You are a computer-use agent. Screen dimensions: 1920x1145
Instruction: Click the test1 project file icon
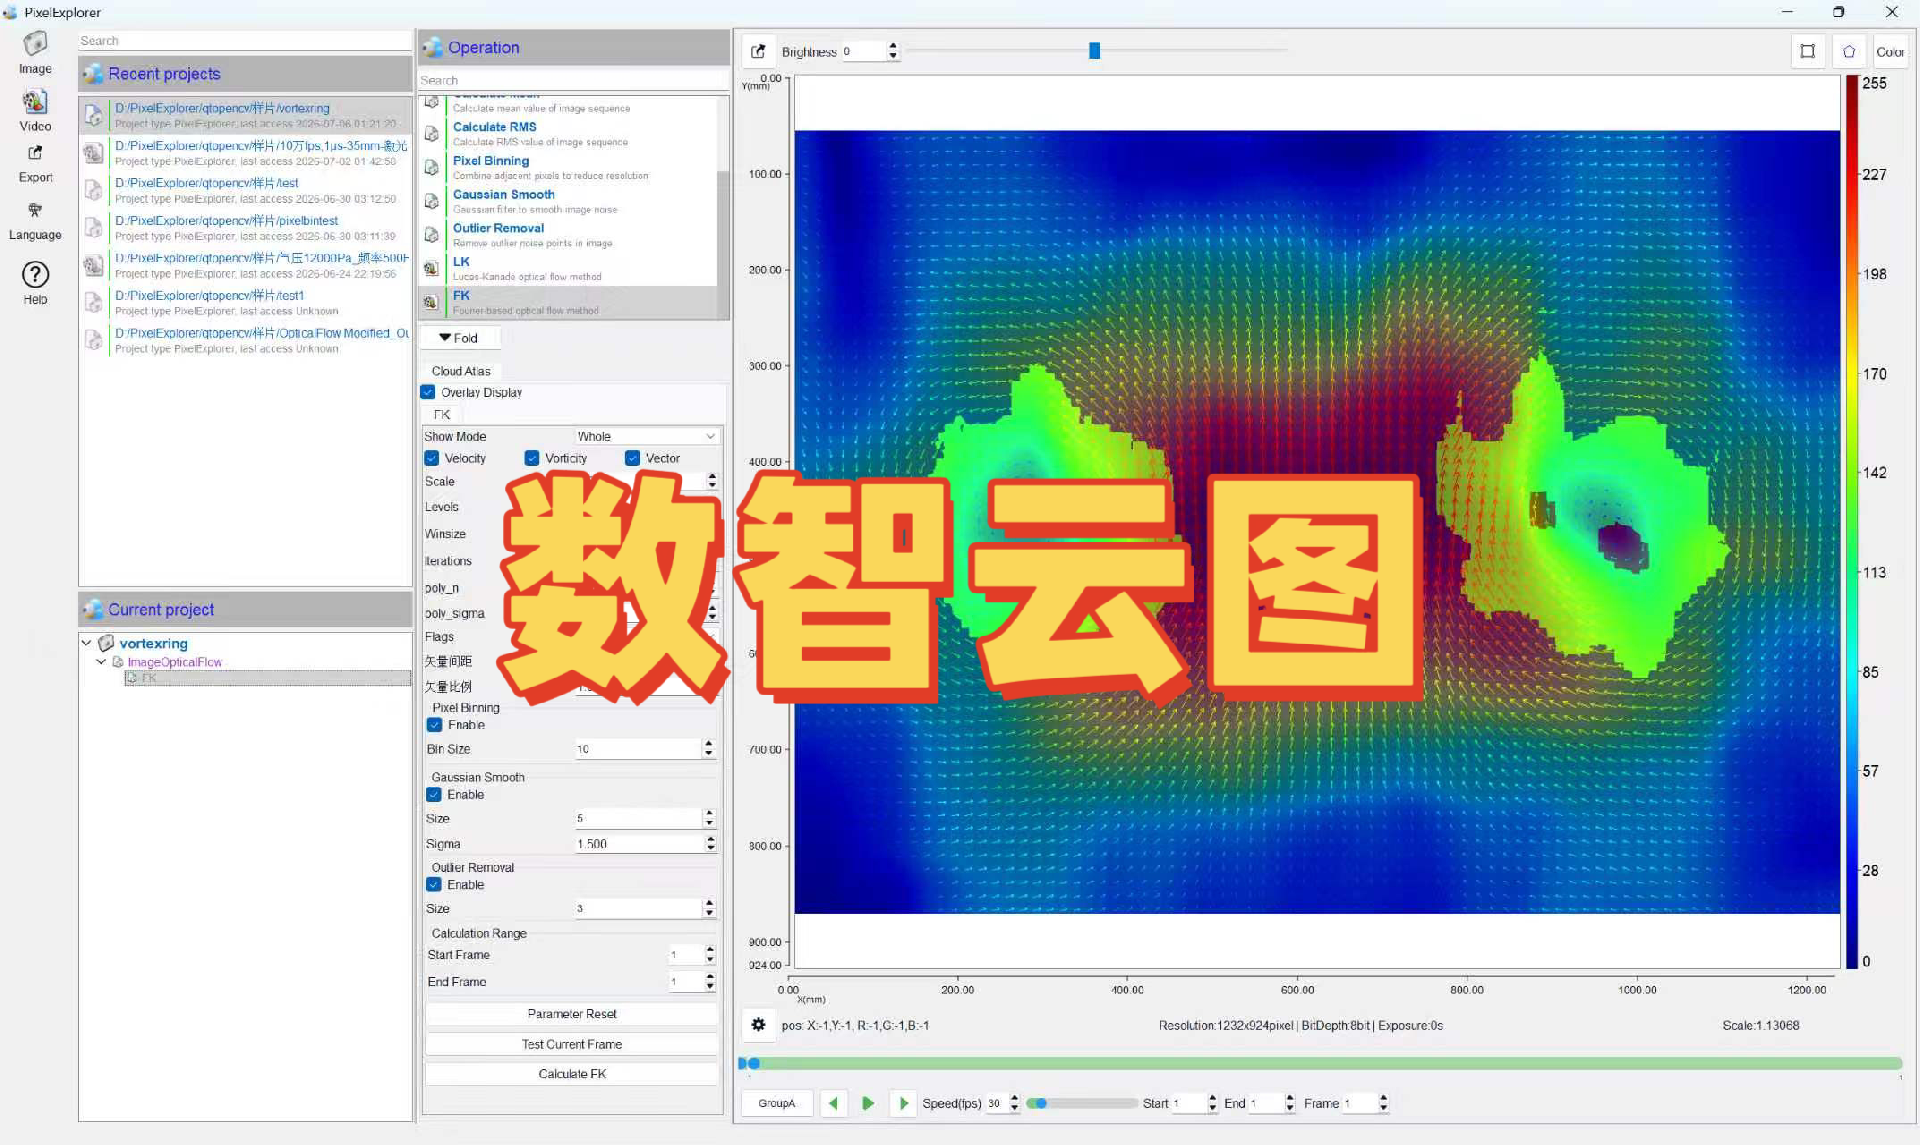tap(94, 303)
